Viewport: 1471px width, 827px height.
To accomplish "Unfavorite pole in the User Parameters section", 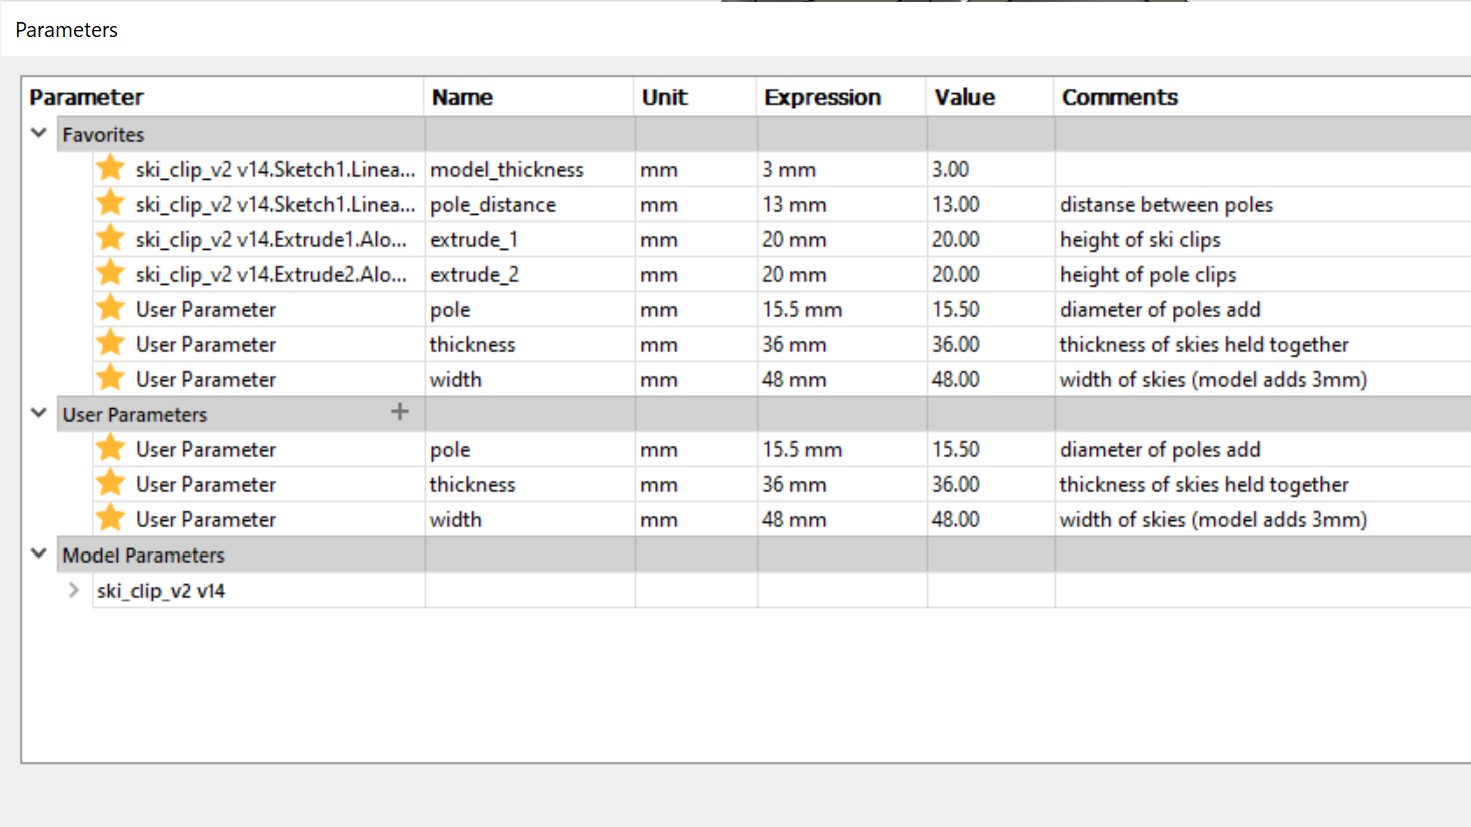I will pos(110,448).
